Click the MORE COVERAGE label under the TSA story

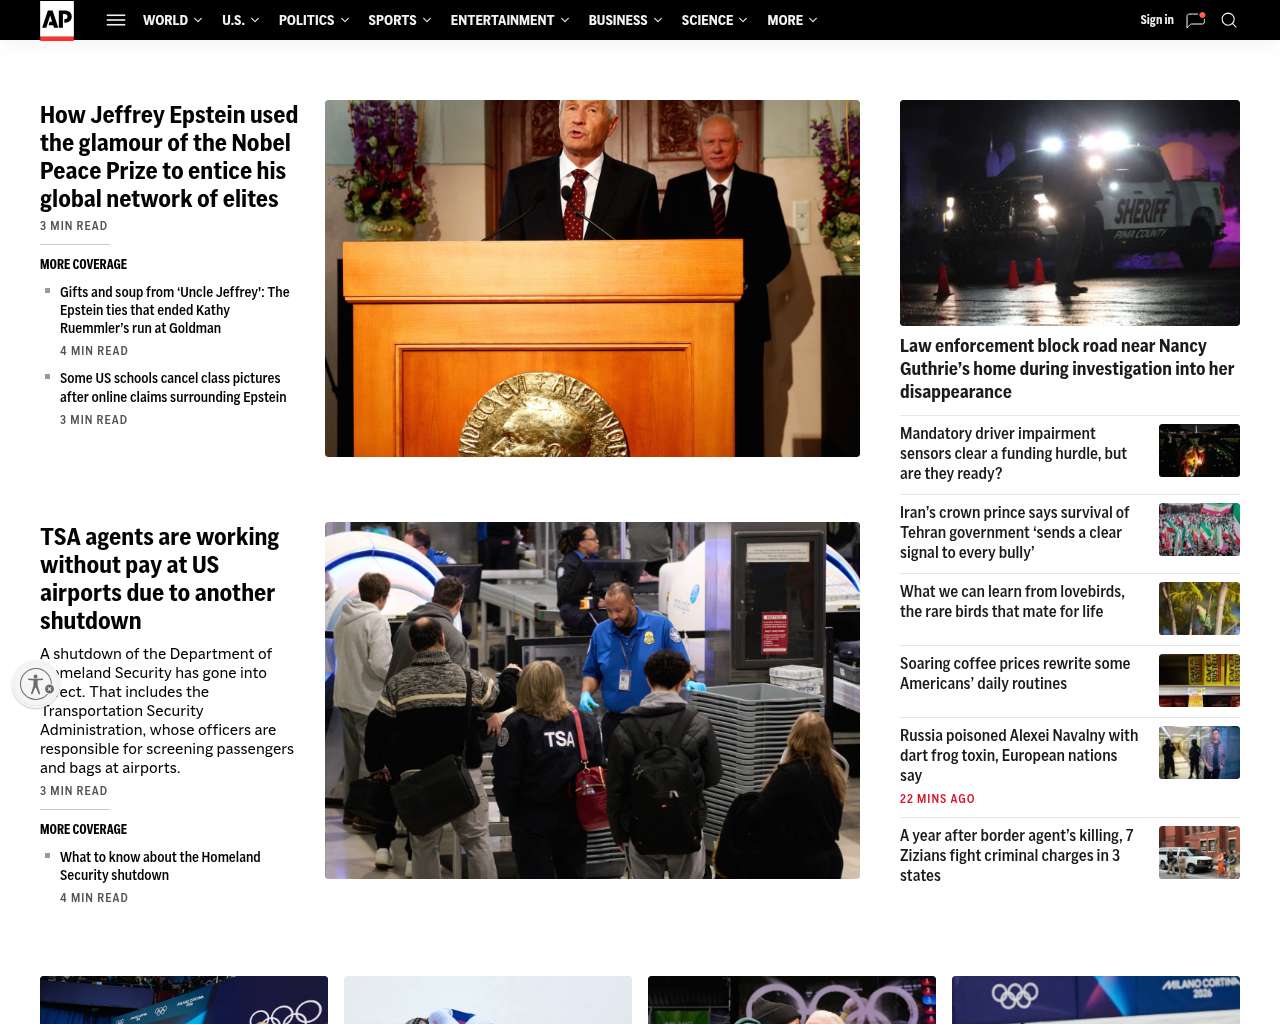[x=83, y=829]
